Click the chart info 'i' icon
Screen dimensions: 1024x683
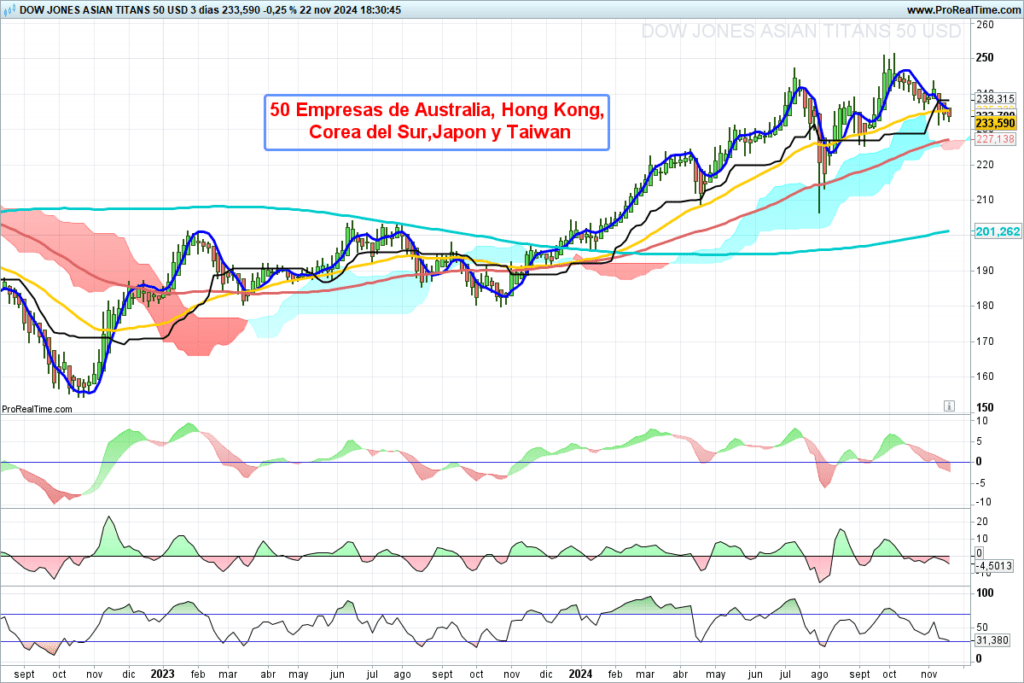[949, 406]
